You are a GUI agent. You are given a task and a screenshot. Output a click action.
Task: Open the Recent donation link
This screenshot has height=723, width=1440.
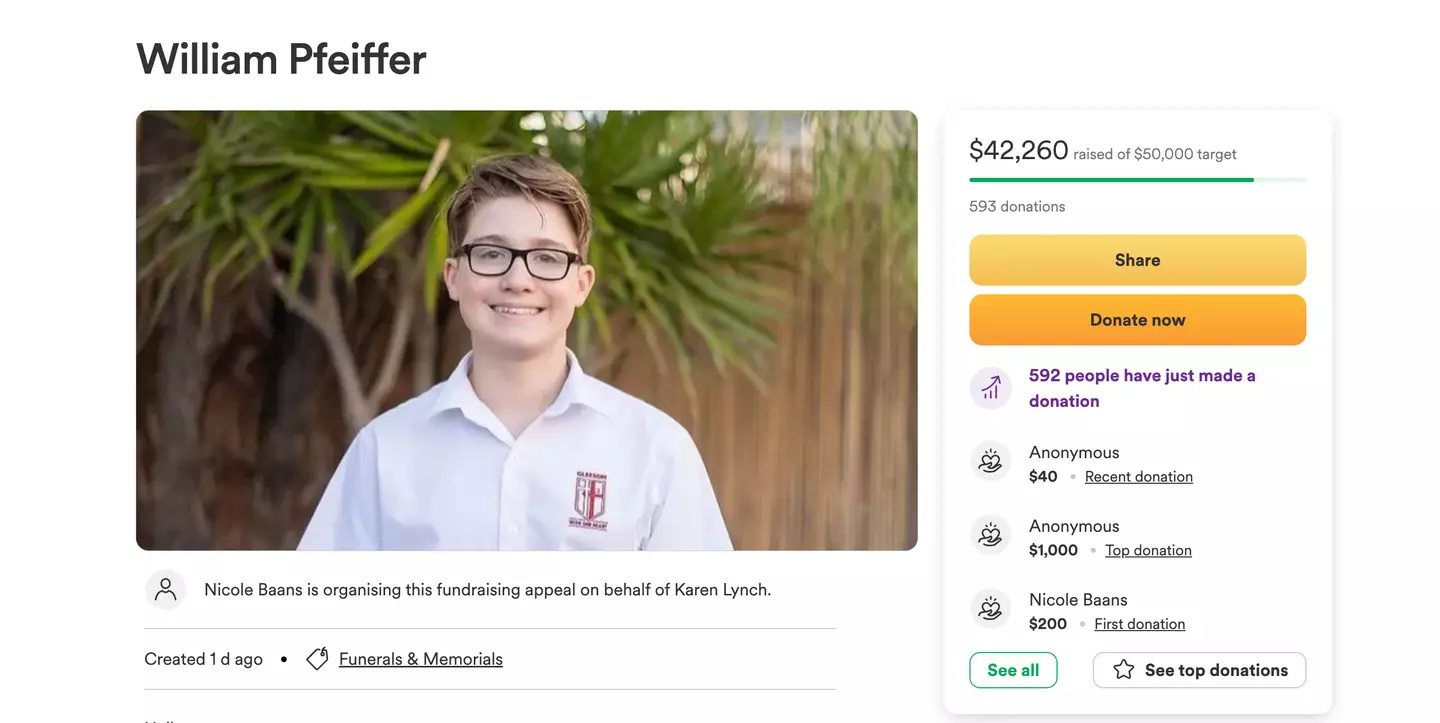pos(1138,477)
